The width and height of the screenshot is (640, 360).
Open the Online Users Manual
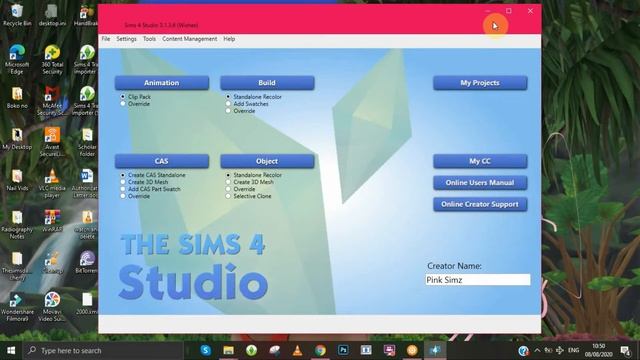tap(480, 183)
